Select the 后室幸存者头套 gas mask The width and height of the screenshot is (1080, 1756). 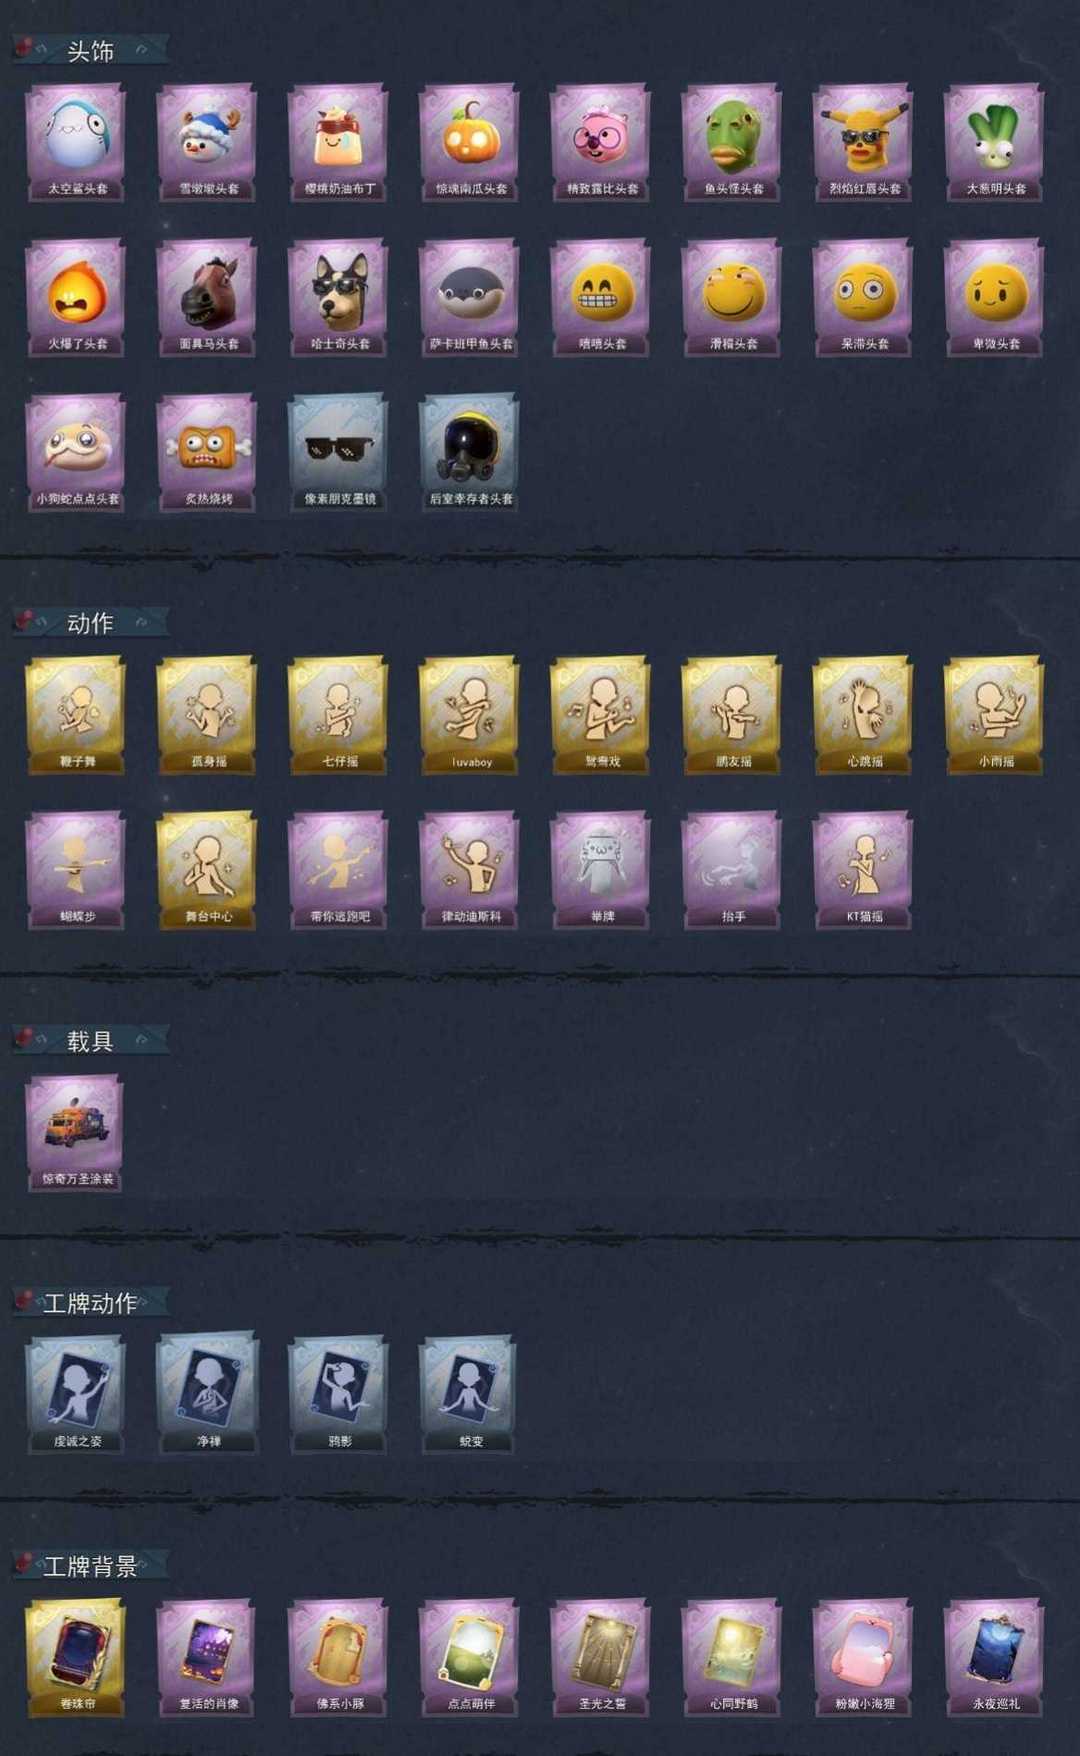(469, 452)
